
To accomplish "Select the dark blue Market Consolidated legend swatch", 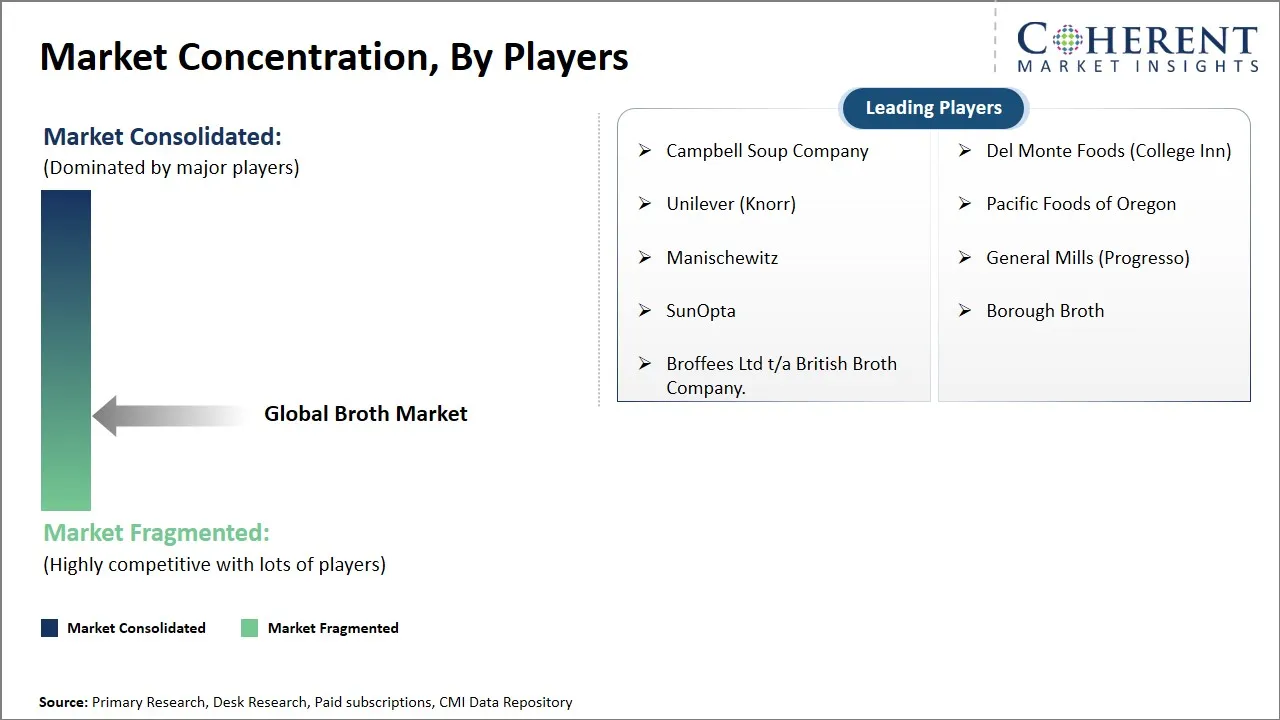I will point(49,628).
